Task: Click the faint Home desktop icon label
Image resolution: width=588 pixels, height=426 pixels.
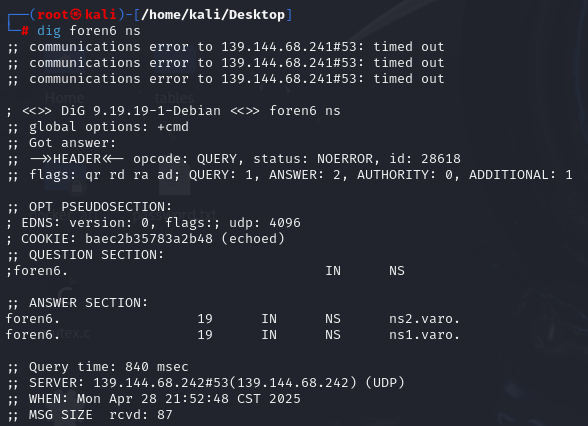Action: (x=64, y=98)
